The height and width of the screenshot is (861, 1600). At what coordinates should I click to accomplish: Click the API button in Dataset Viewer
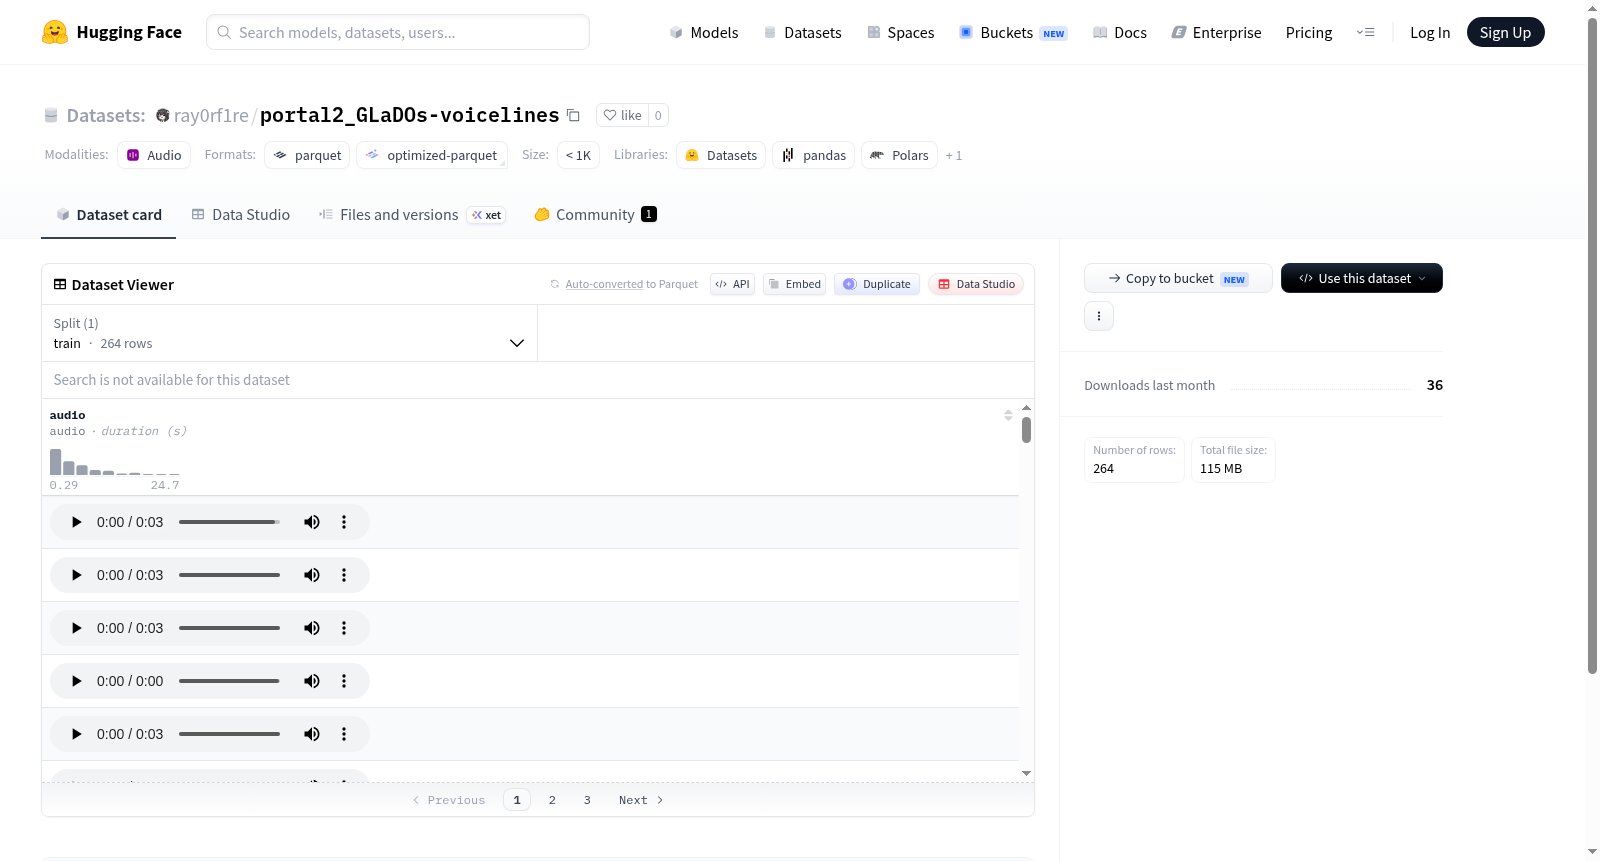[x=732, y=284]
